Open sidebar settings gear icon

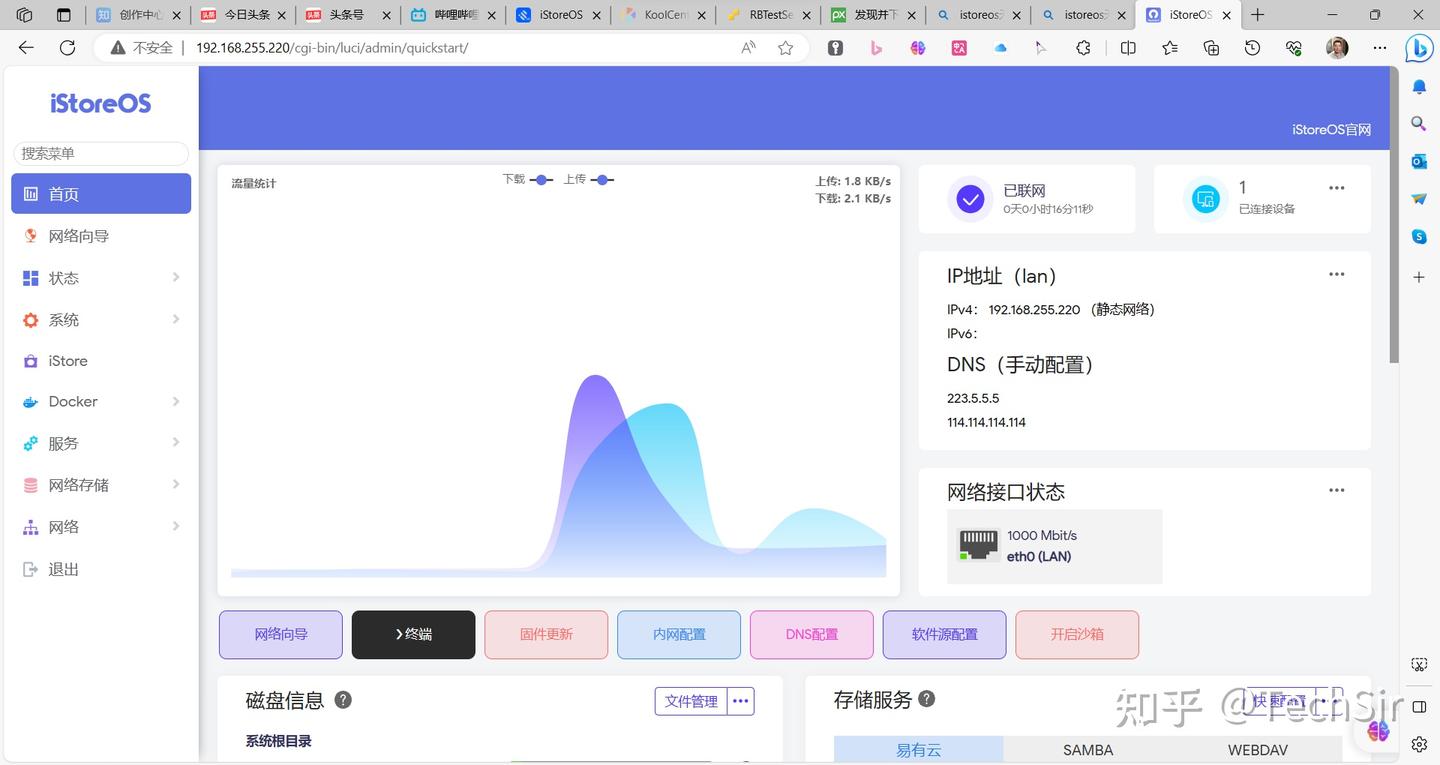(x=1419, y=744)
